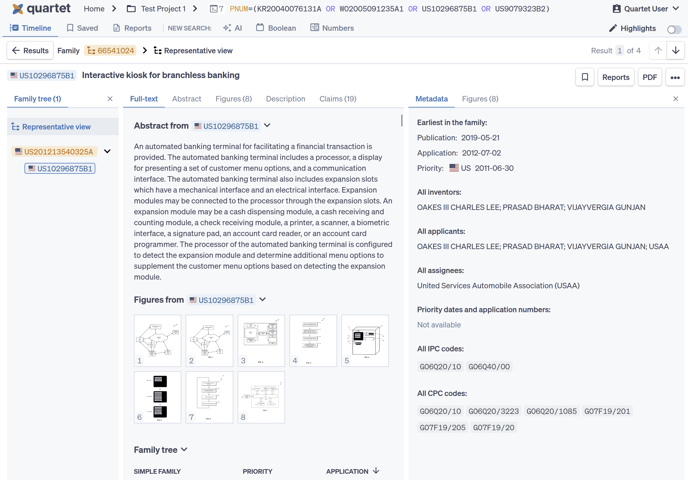Image resolution: width=688 pixels, height=480 pixels.
Task: Open the Description tab
Action: click(285, 99)
